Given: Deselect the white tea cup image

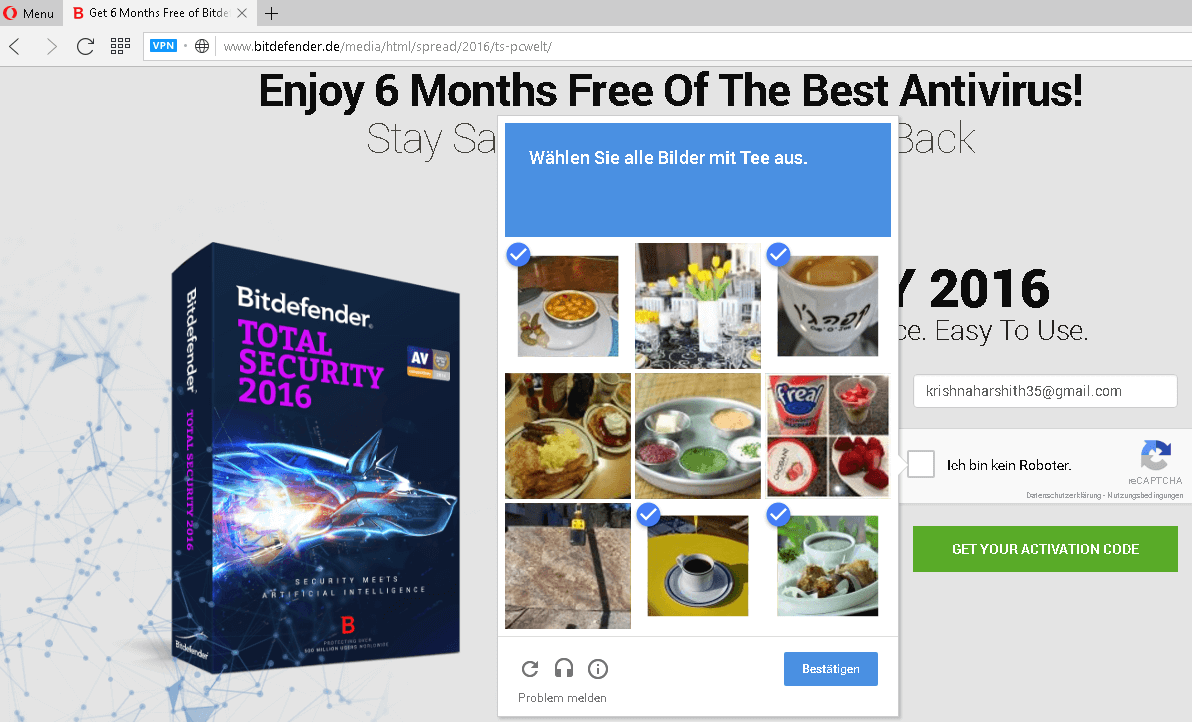Looking at the screenshot, I should pos(827,306).
